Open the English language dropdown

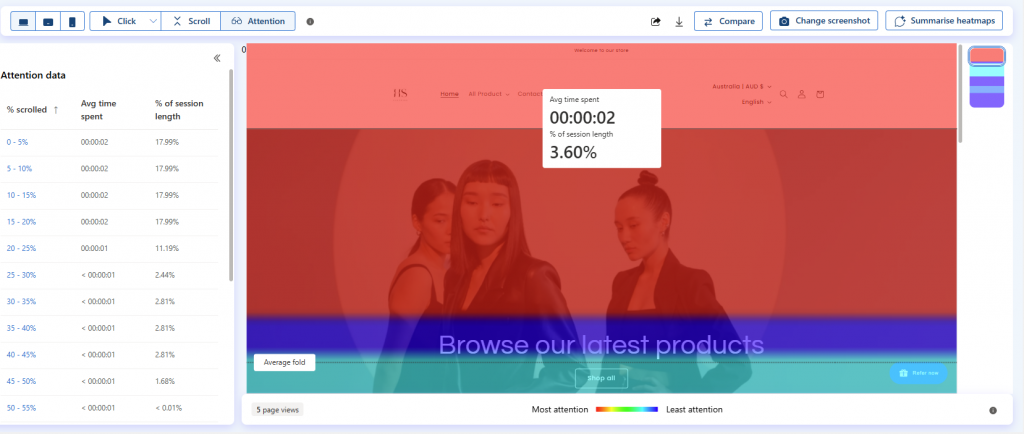click(x=755, y=102)
